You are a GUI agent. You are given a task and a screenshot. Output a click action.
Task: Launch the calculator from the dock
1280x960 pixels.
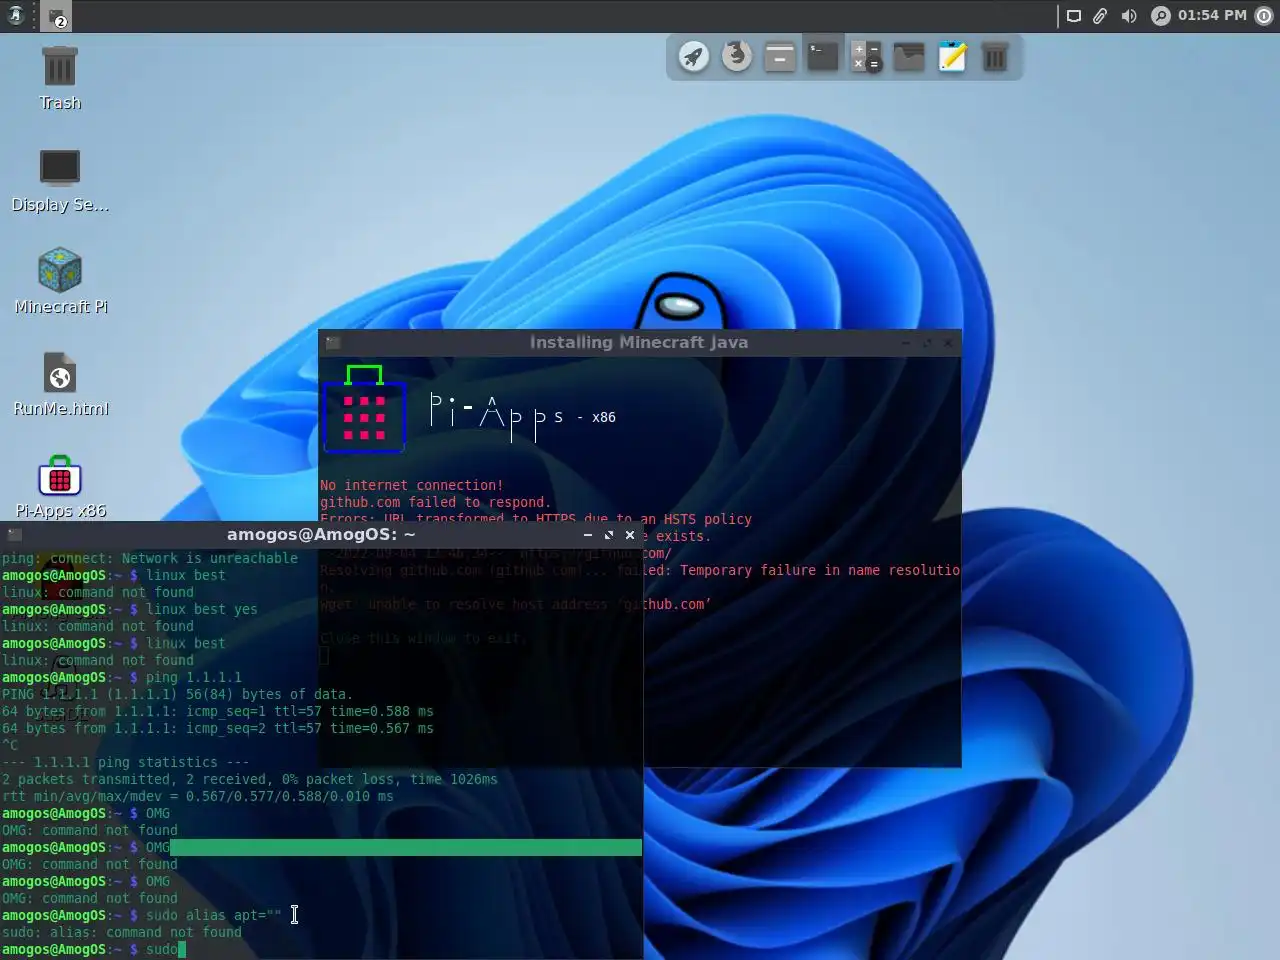866,57
